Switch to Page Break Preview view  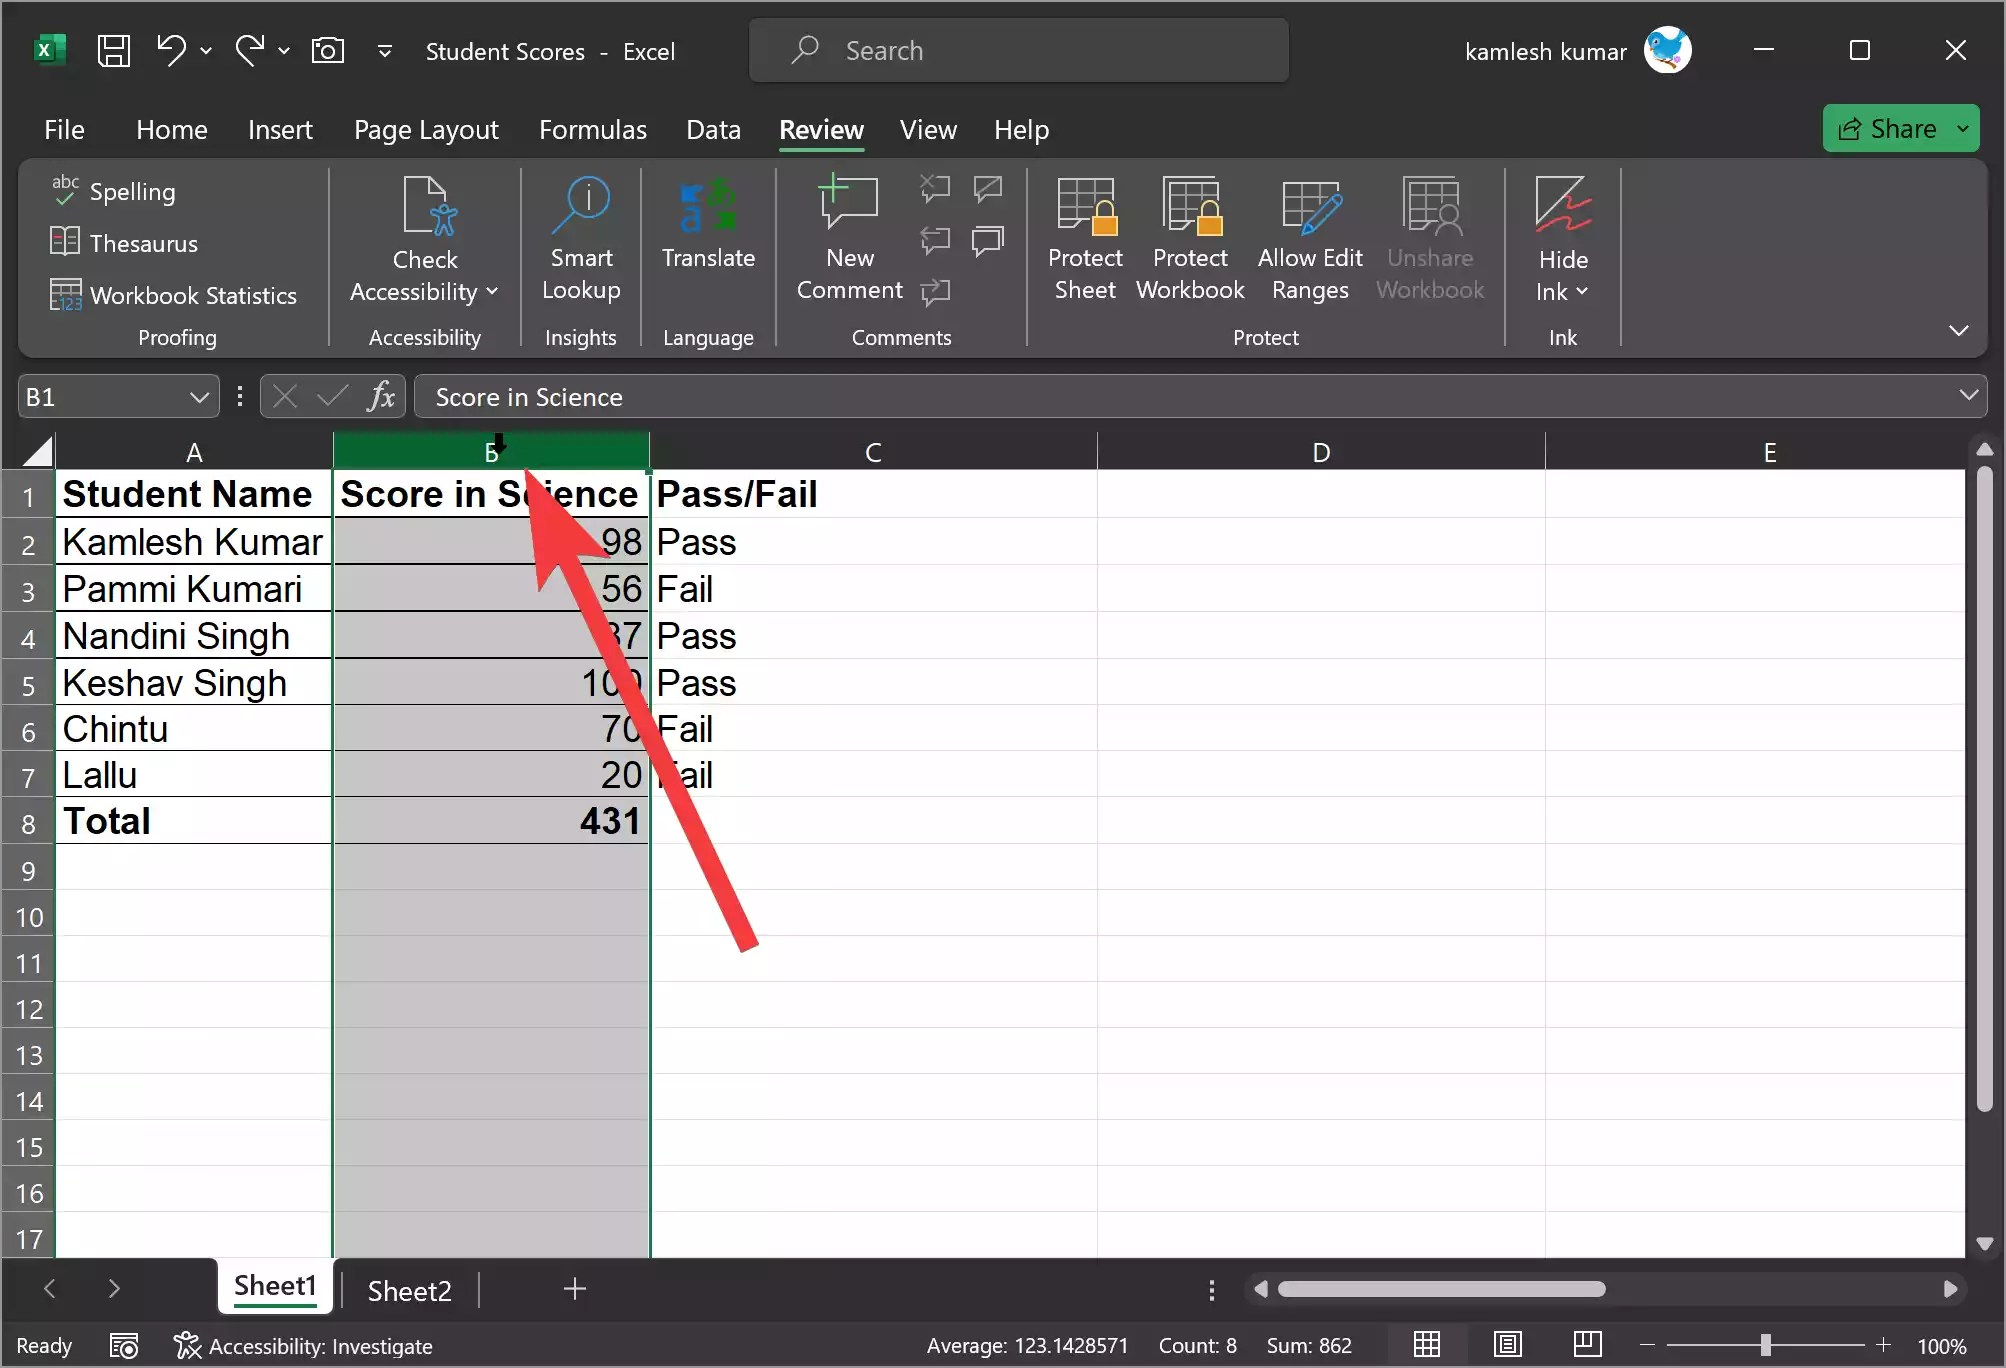point(1588,1345)
